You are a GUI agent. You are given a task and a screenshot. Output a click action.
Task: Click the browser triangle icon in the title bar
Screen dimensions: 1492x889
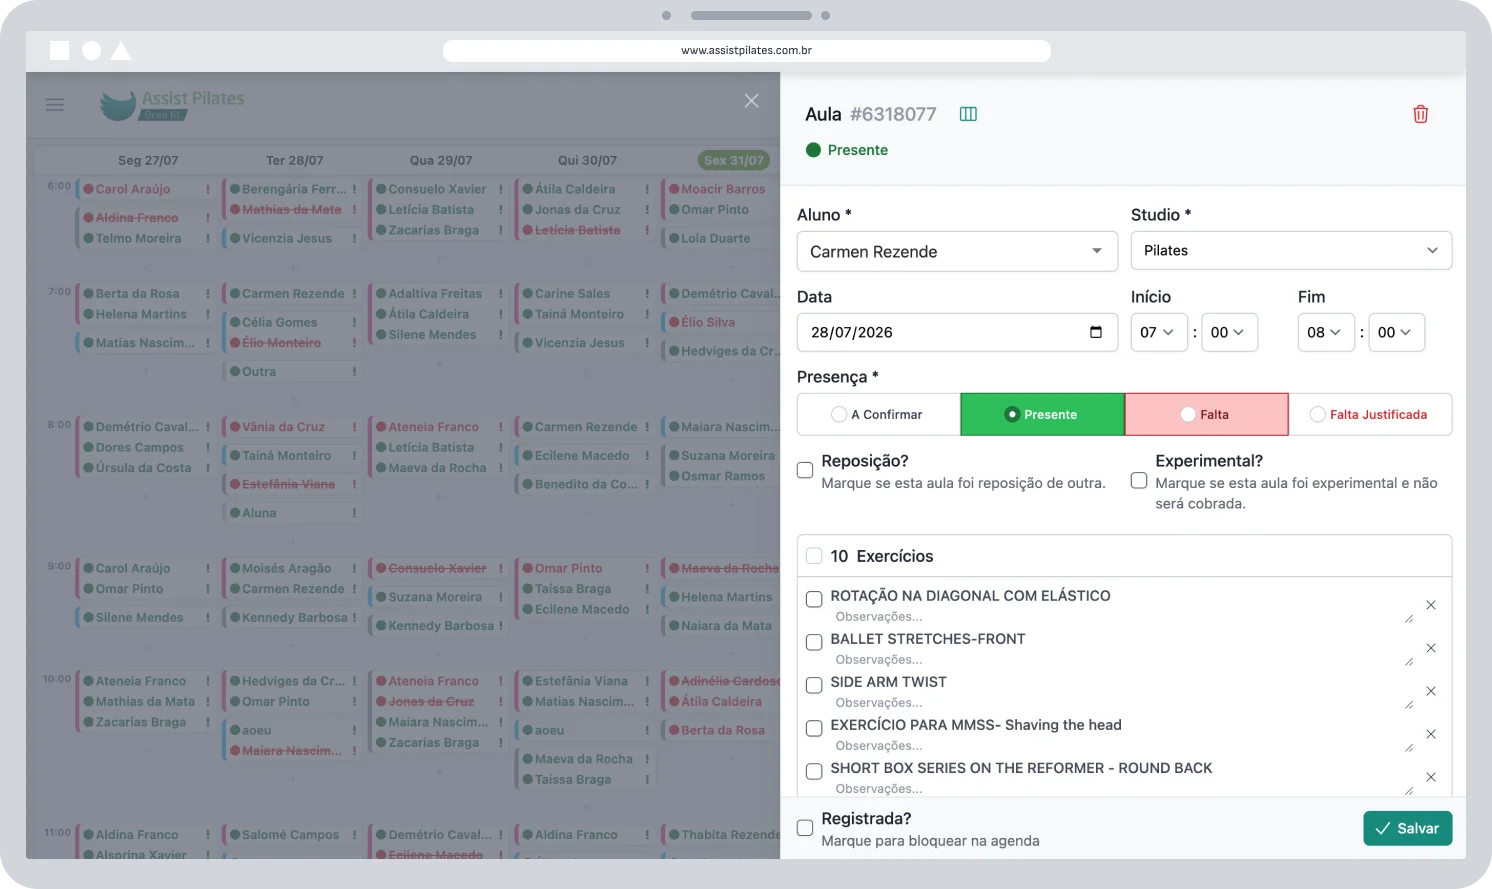click(121, 50)
